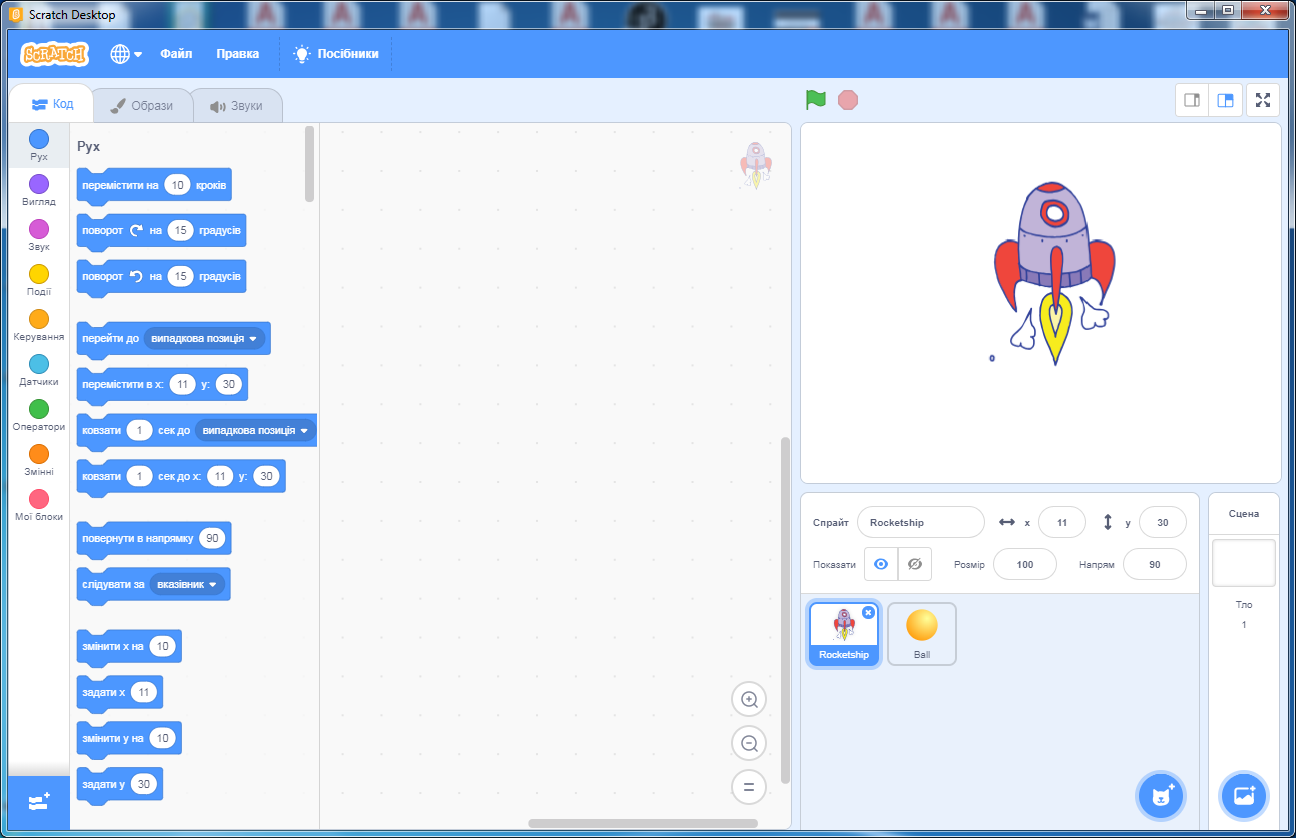
Task: Zoom in the code workspace
Action: (749, 699)
